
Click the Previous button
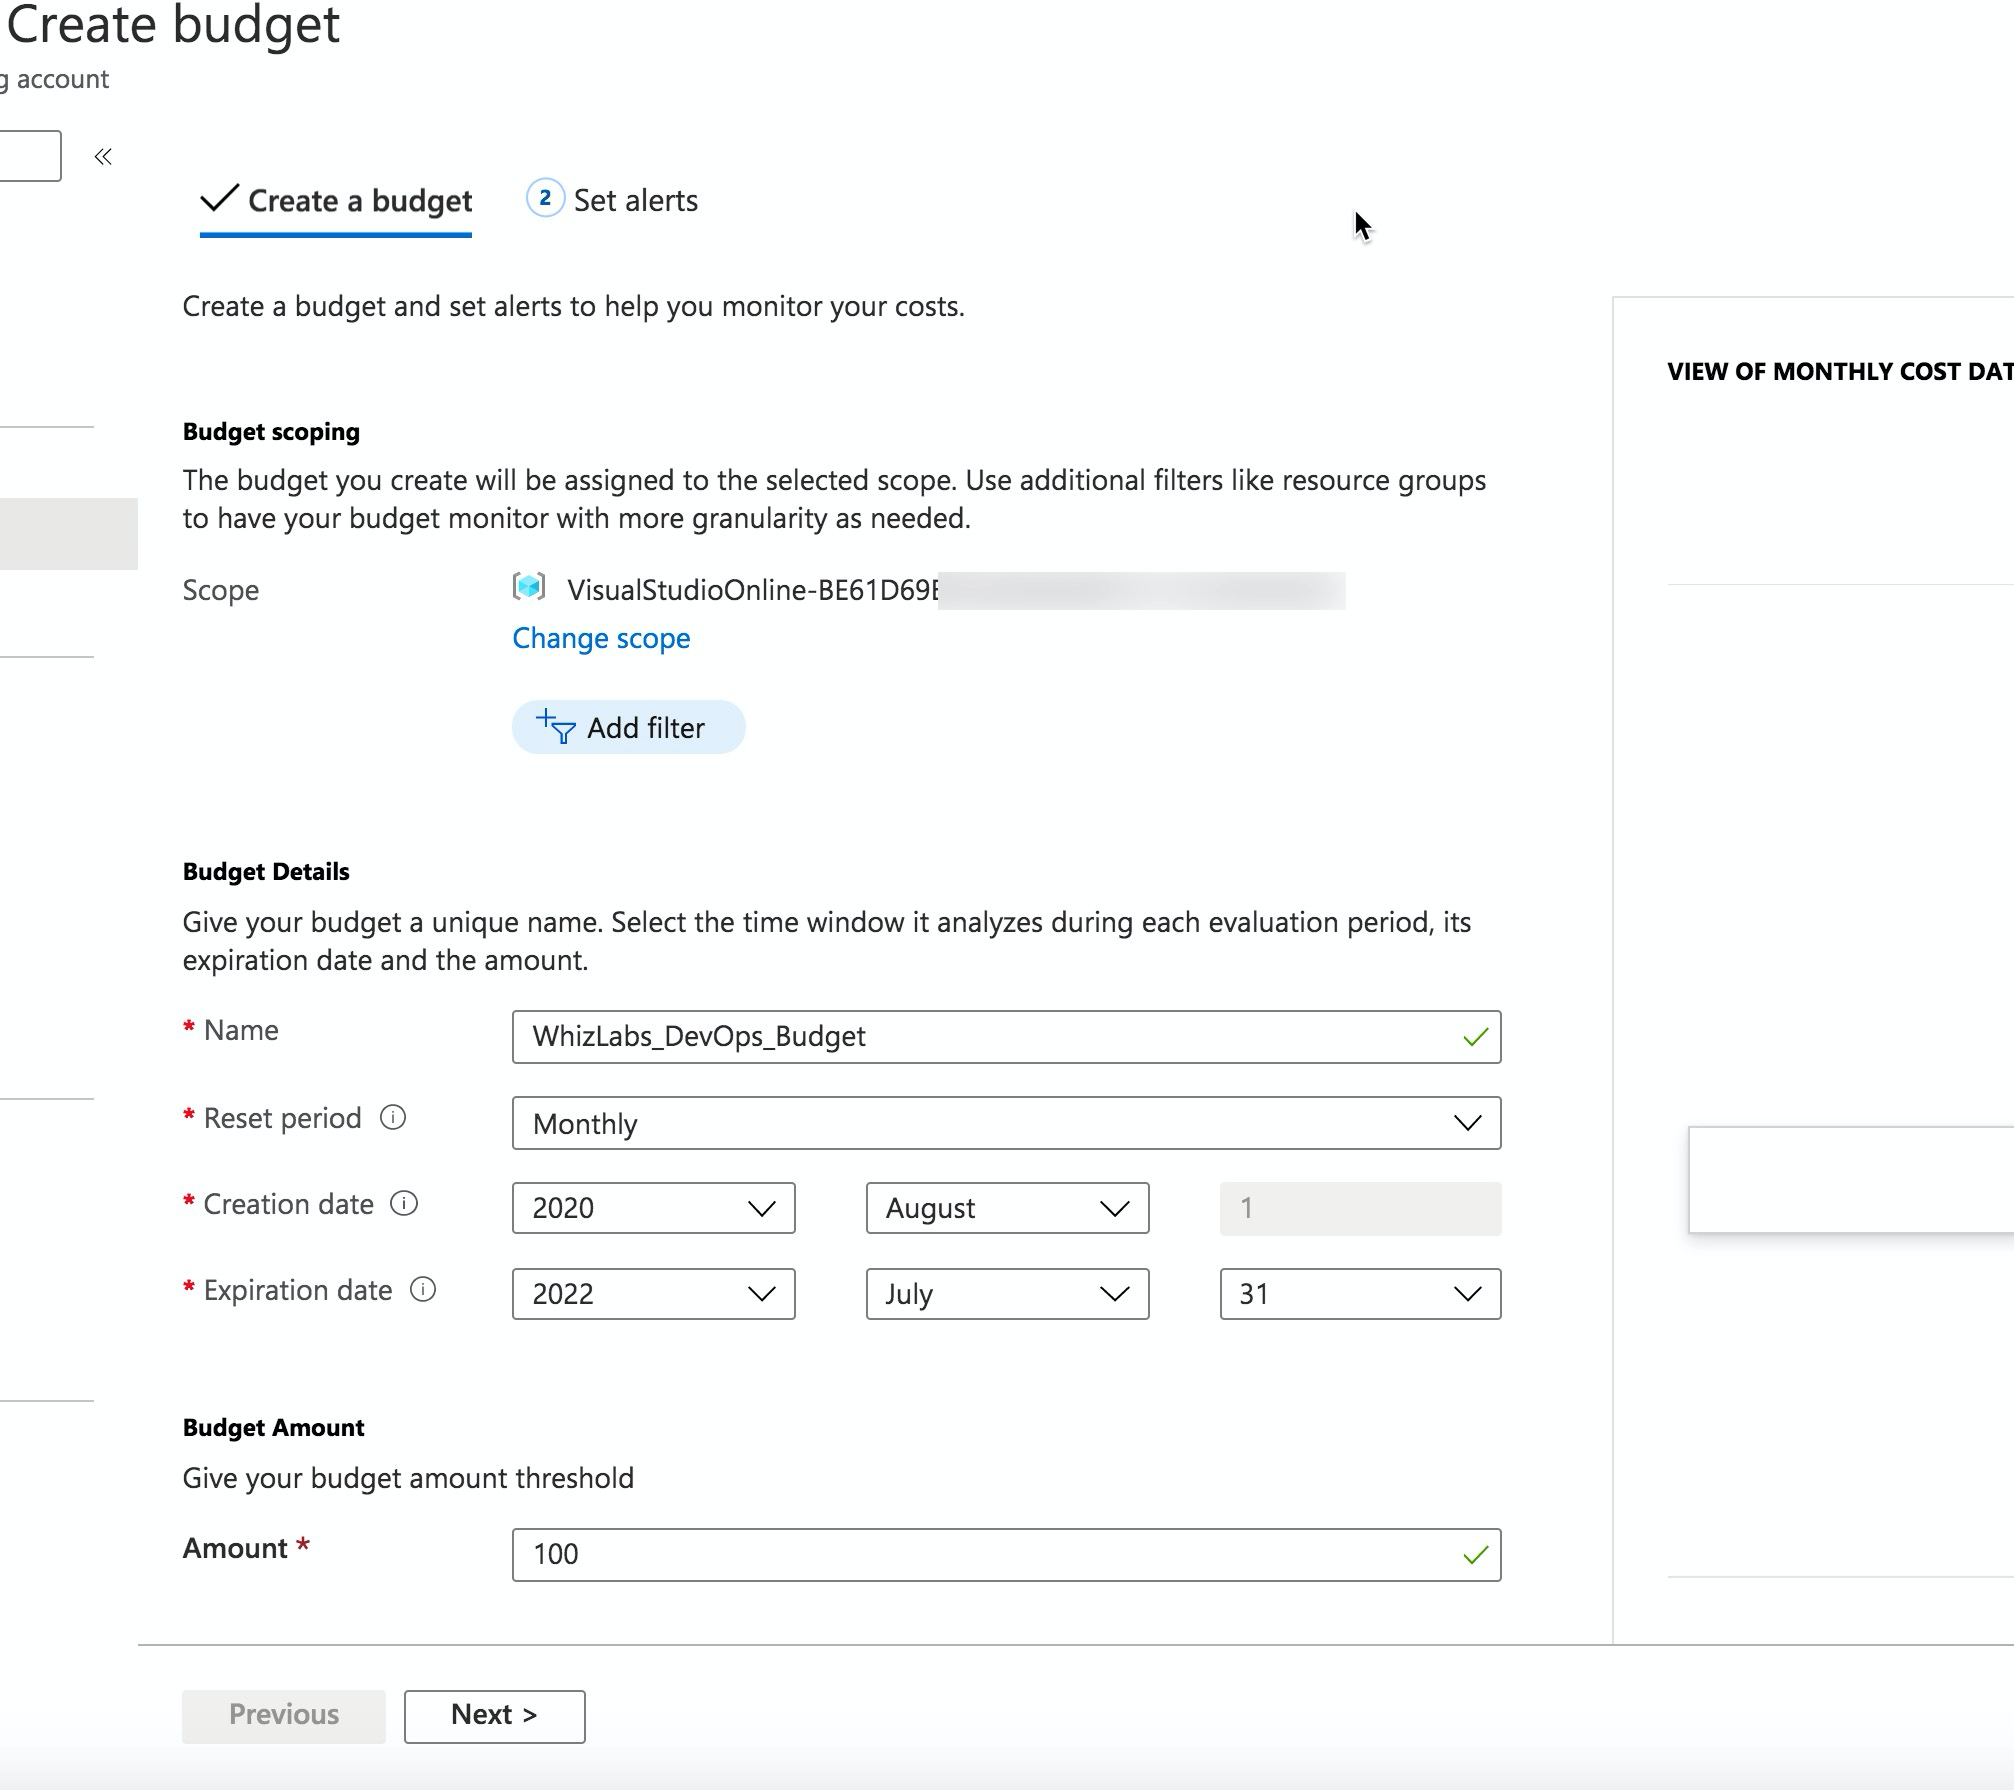coord(284,1715)
